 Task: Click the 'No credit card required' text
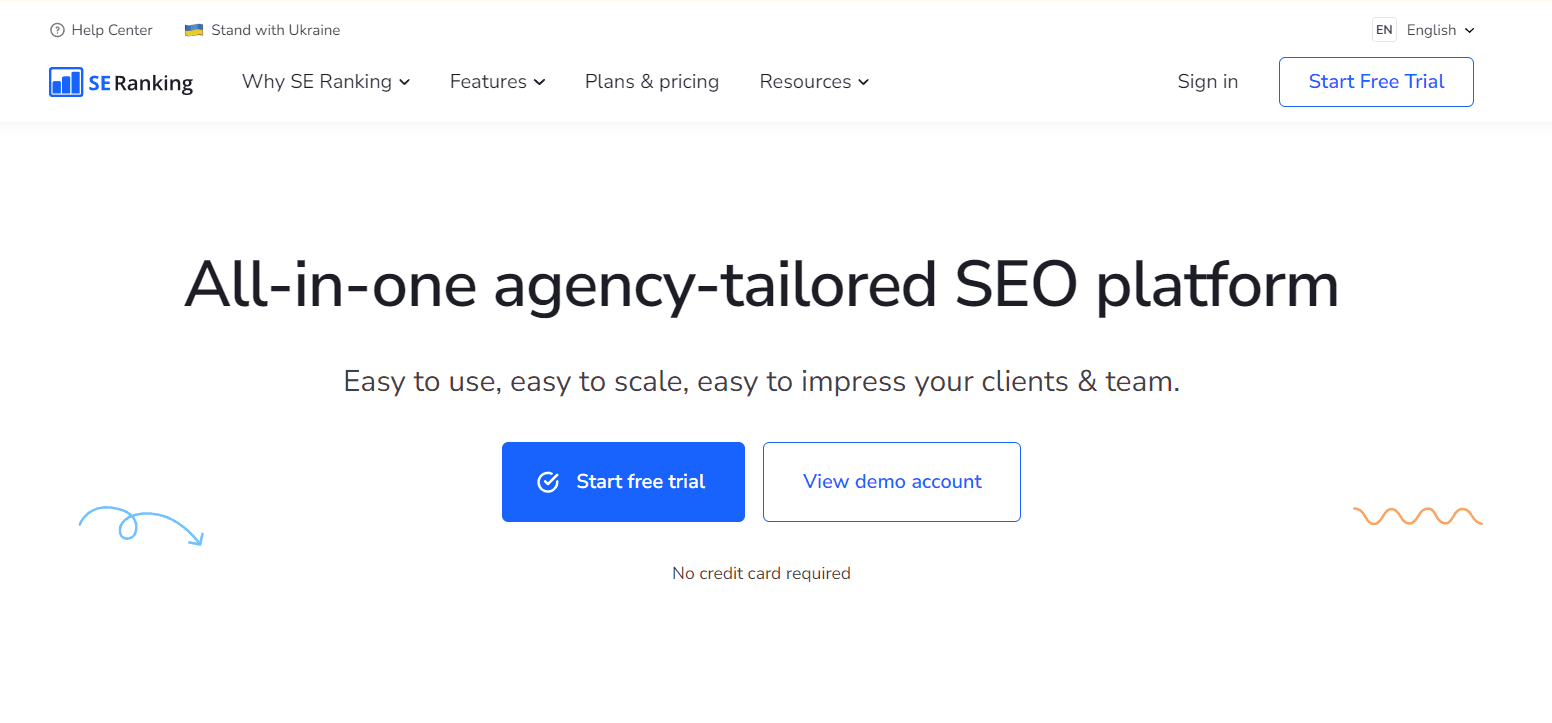tap(761, 572)
